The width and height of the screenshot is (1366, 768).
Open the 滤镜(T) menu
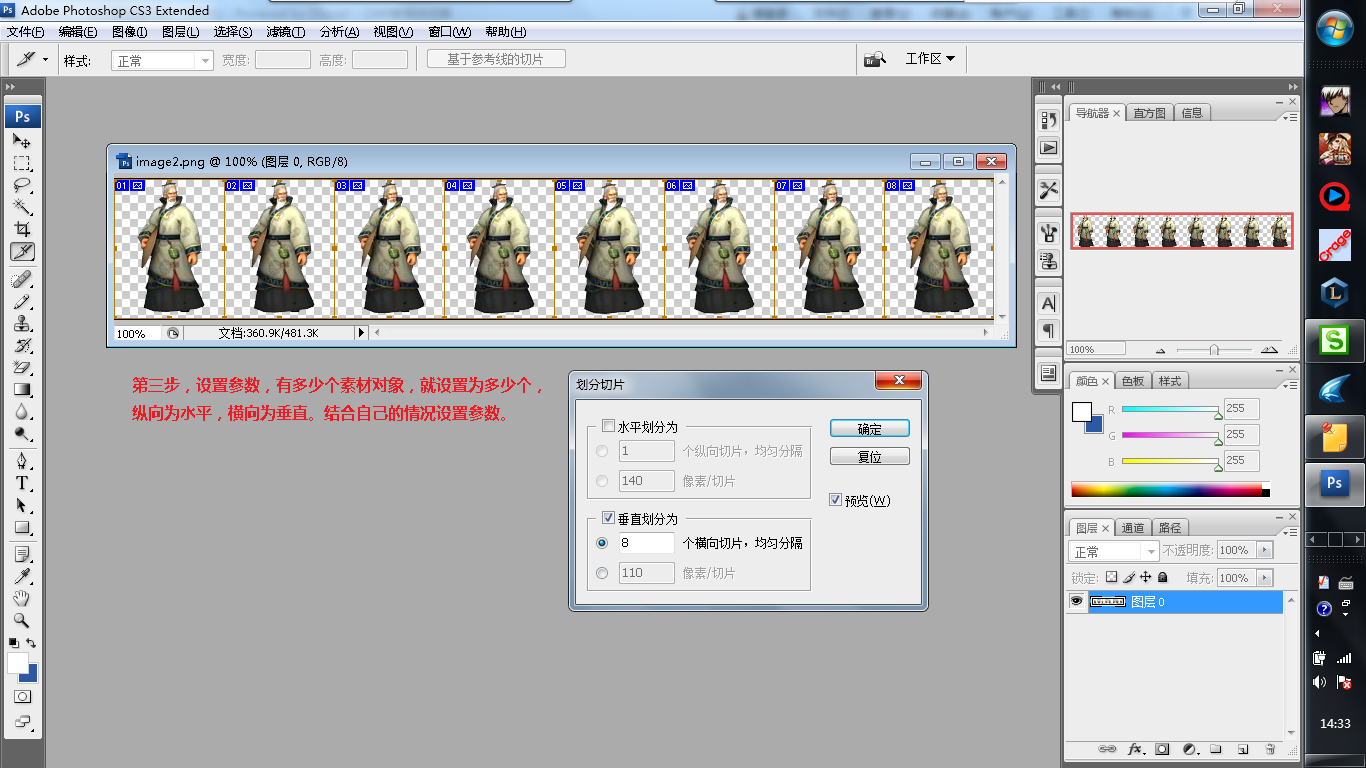click(286, 32)
